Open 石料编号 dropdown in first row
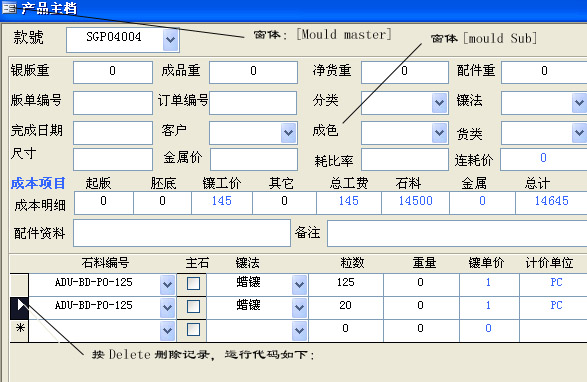The height and width of the screenshot is (382, 587). pyautogui.click(x=167, y=285)
